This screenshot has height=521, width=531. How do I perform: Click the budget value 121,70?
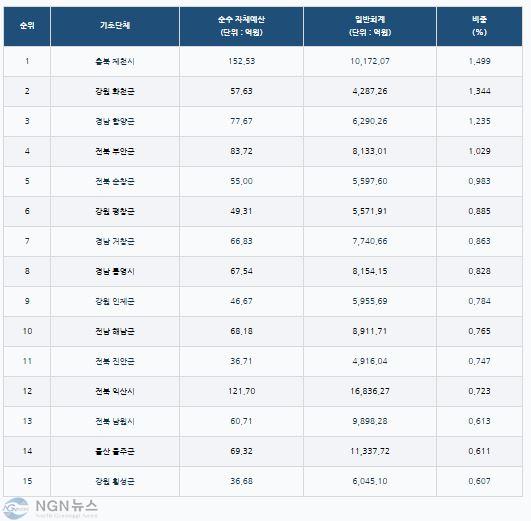[x=241, y=391]
